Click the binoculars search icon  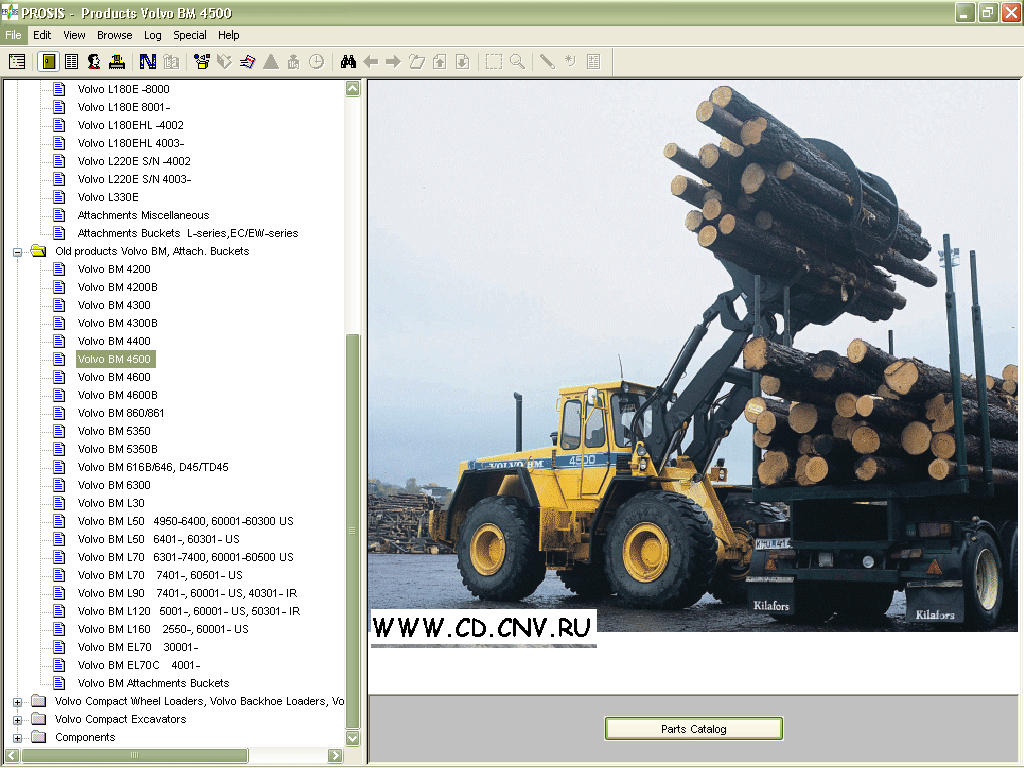tap(348, 62)
